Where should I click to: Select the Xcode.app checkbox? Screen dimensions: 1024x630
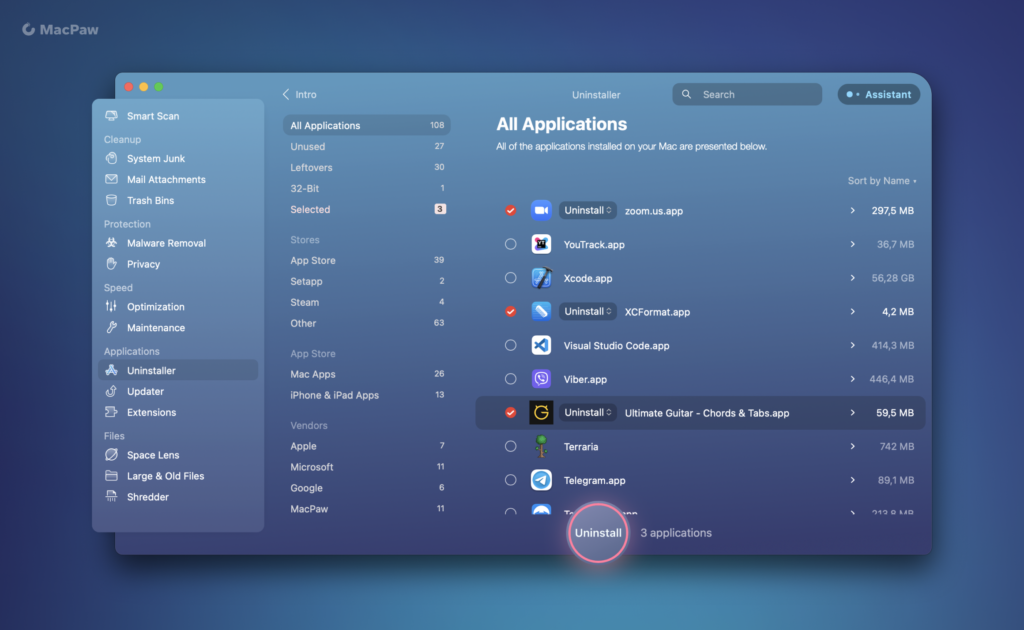[x=511, y=277]
